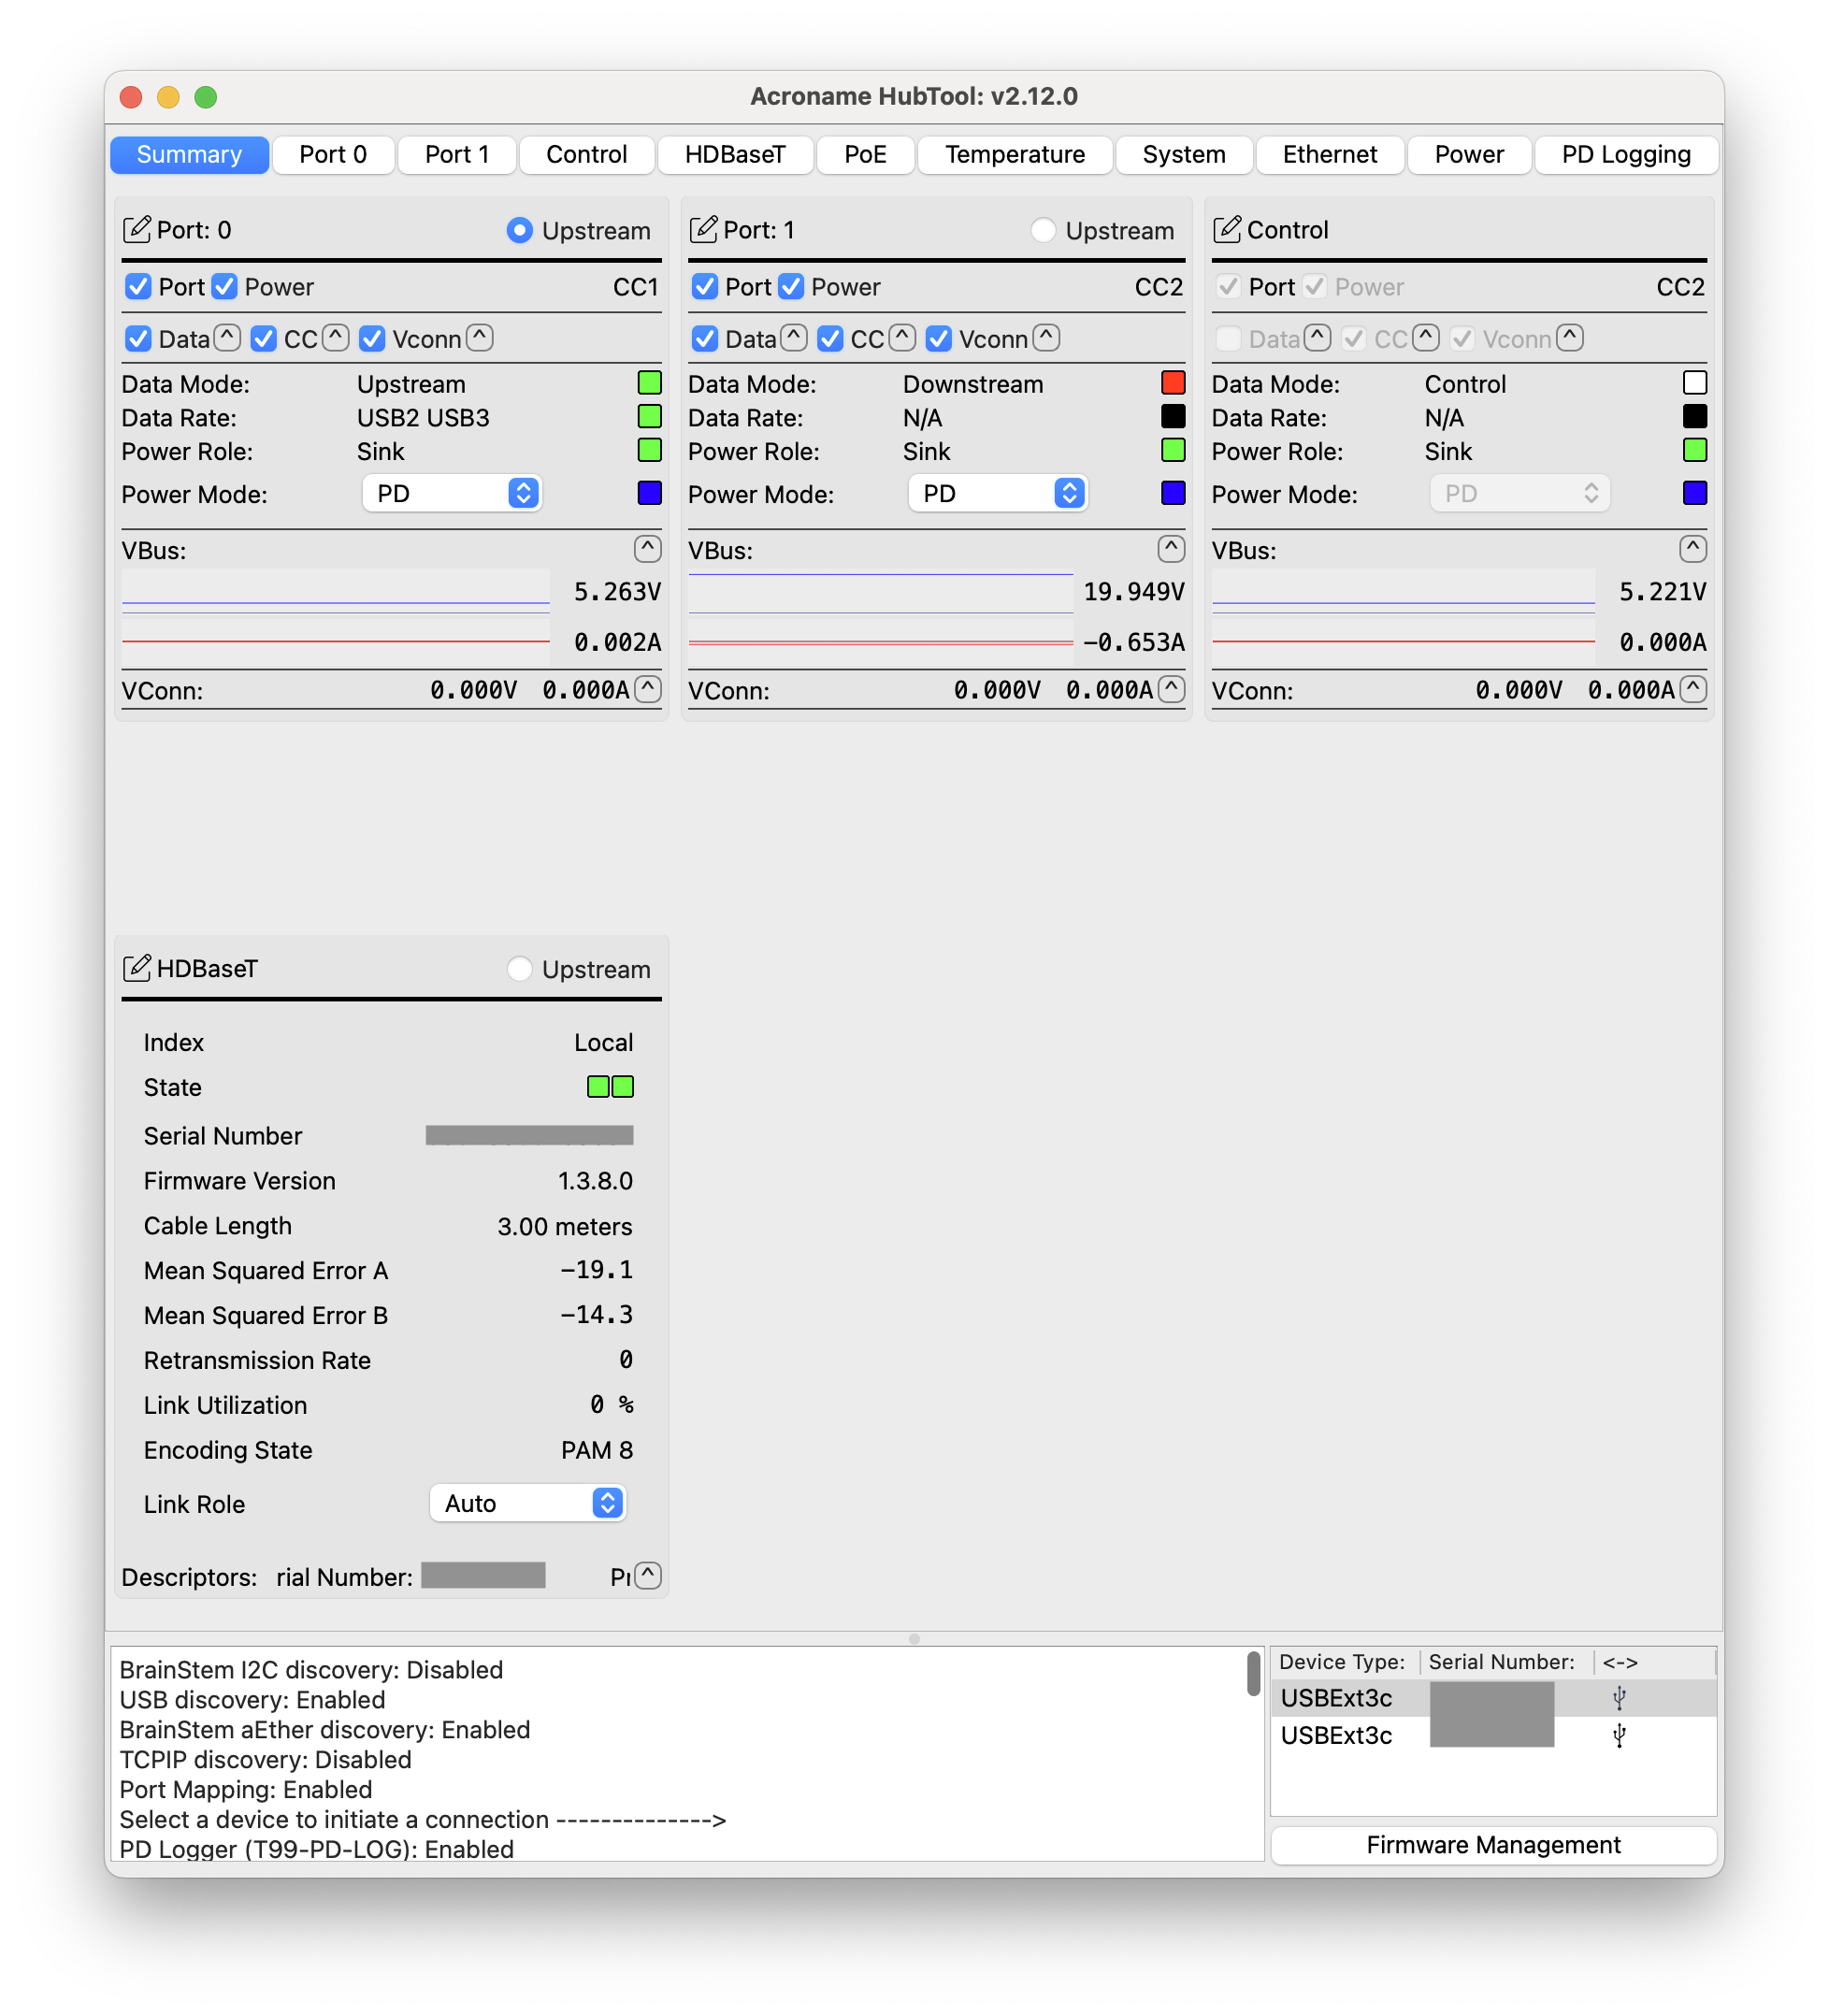Click the Firmware Management button
The height and width of the screenshot is (2016, 1829).
point(1492,1845)
